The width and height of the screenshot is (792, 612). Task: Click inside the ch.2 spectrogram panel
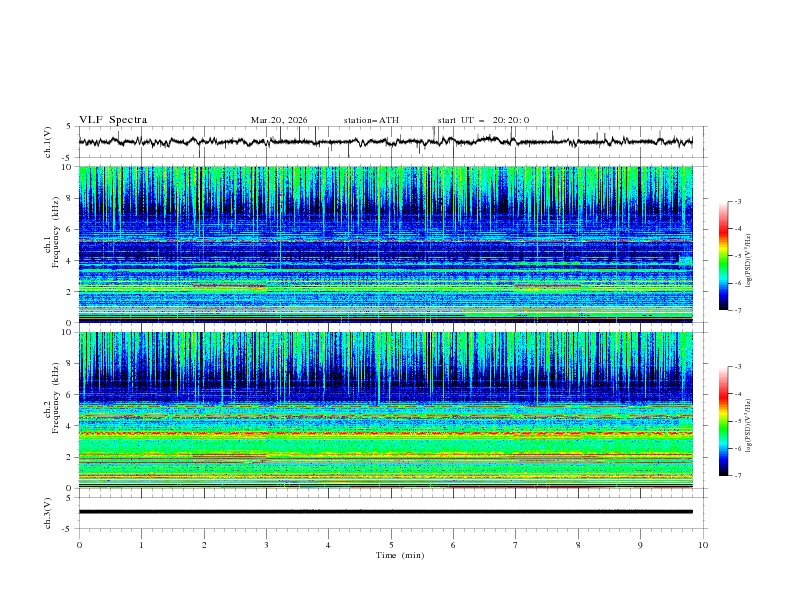(x=385, y=410)
